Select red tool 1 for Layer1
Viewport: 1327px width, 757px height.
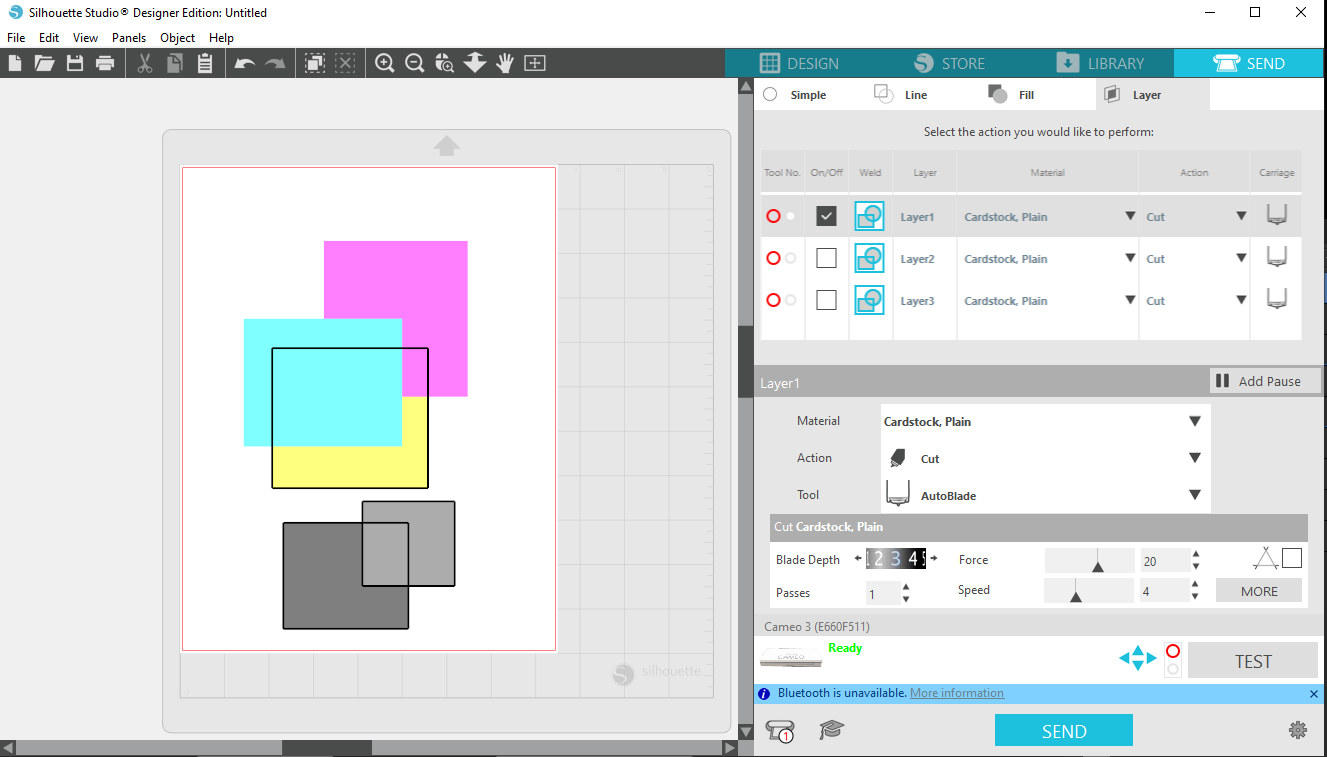pos(773,216)
